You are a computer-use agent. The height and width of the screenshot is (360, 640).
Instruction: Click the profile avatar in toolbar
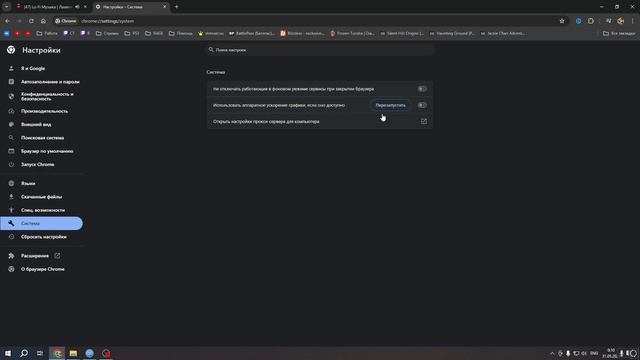click(x=621, y=21)
